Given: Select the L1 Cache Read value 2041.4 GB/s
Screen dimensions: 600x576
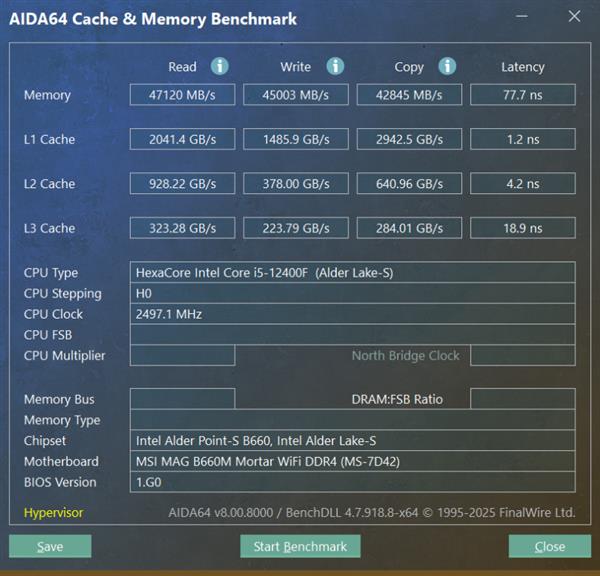Looking at the screenshot, I should [x=182, y=139].
